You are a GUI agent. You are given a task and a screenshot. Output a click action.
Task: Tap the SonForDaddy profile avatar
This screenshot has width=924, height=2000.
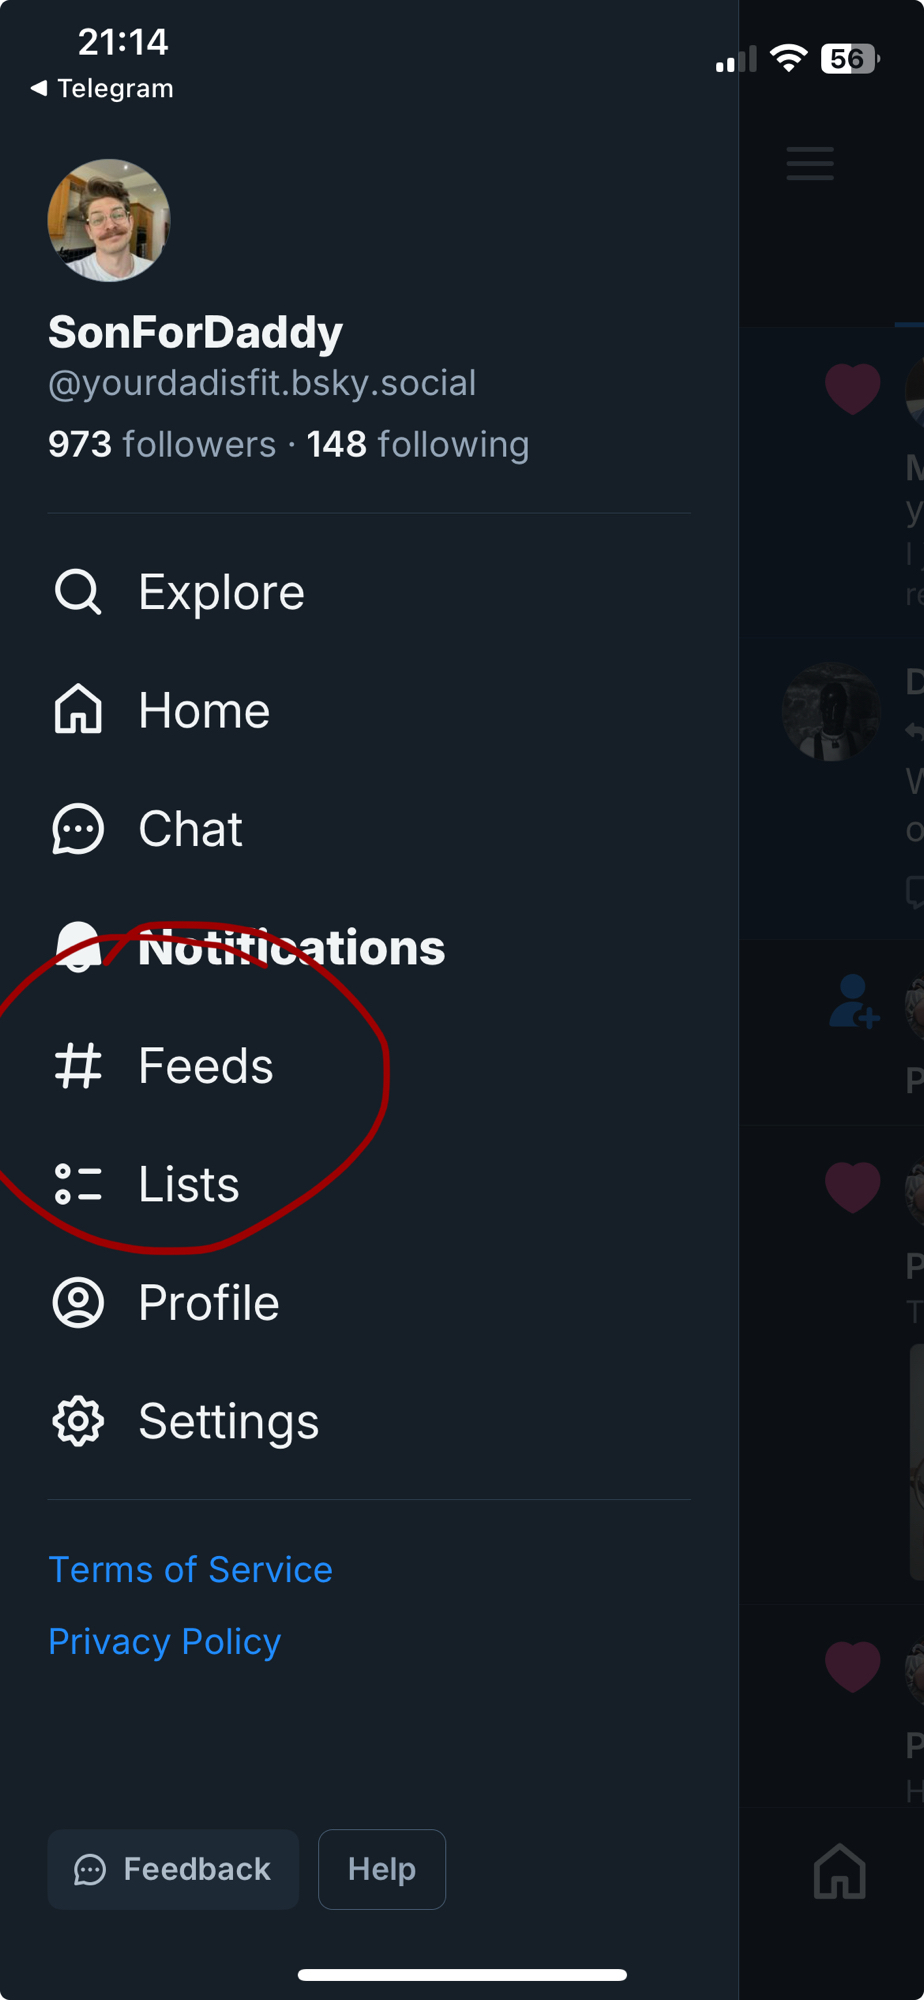click(x=109, y=220)
